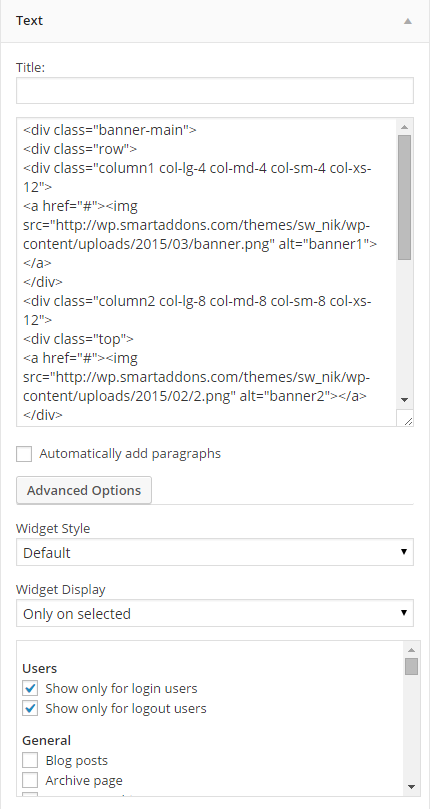Click the textarea scroll up arrow
The width and height of the screenshot is (430, 809).
(x=405, y=127)
